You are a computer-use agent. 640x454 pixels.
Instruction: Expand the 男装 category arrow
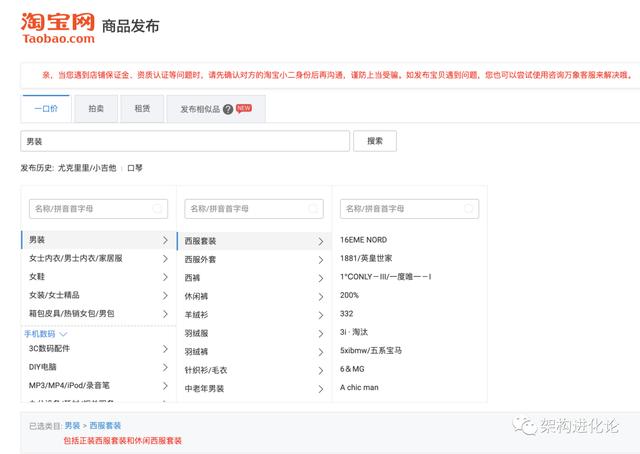(165, 240)
